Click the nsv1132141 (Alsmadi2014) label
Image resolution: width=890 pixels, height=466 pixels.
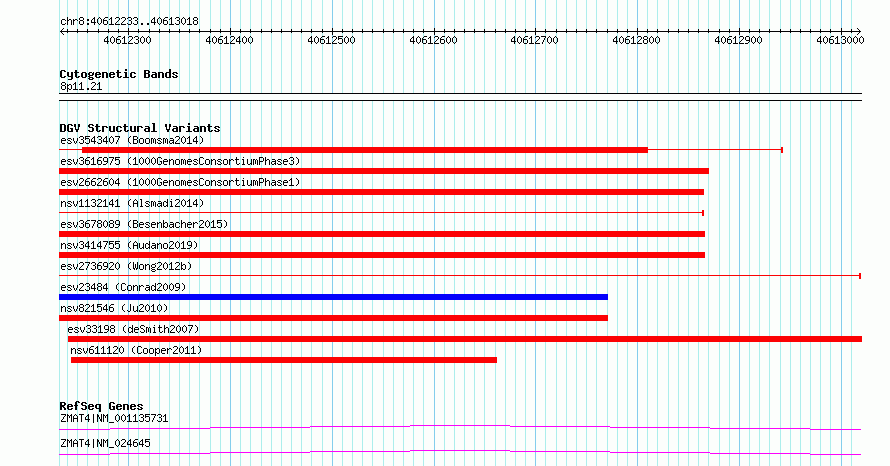click(132, 203)
